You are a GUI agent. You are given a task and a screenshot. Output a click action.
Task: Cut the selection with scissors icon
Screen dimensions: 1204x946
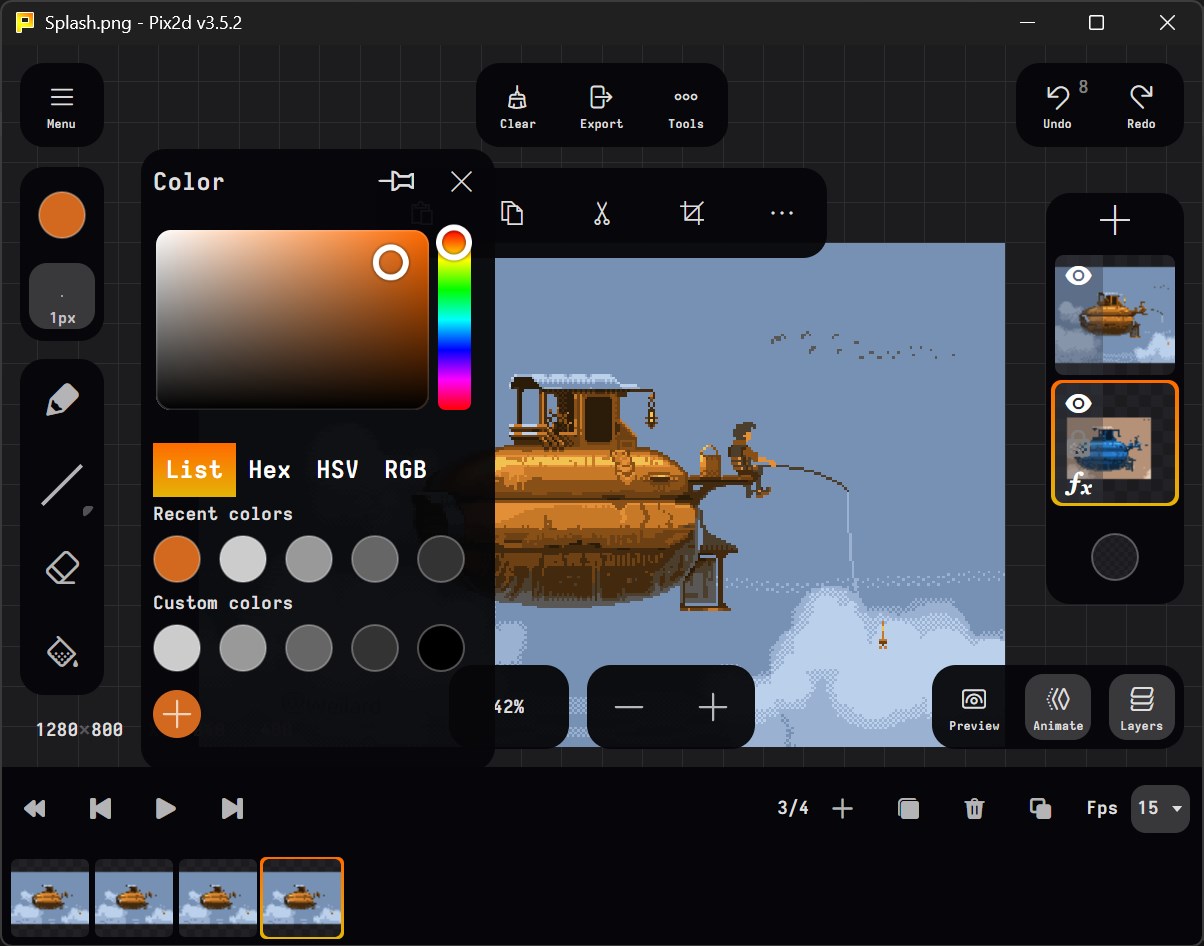pos(601,213)
